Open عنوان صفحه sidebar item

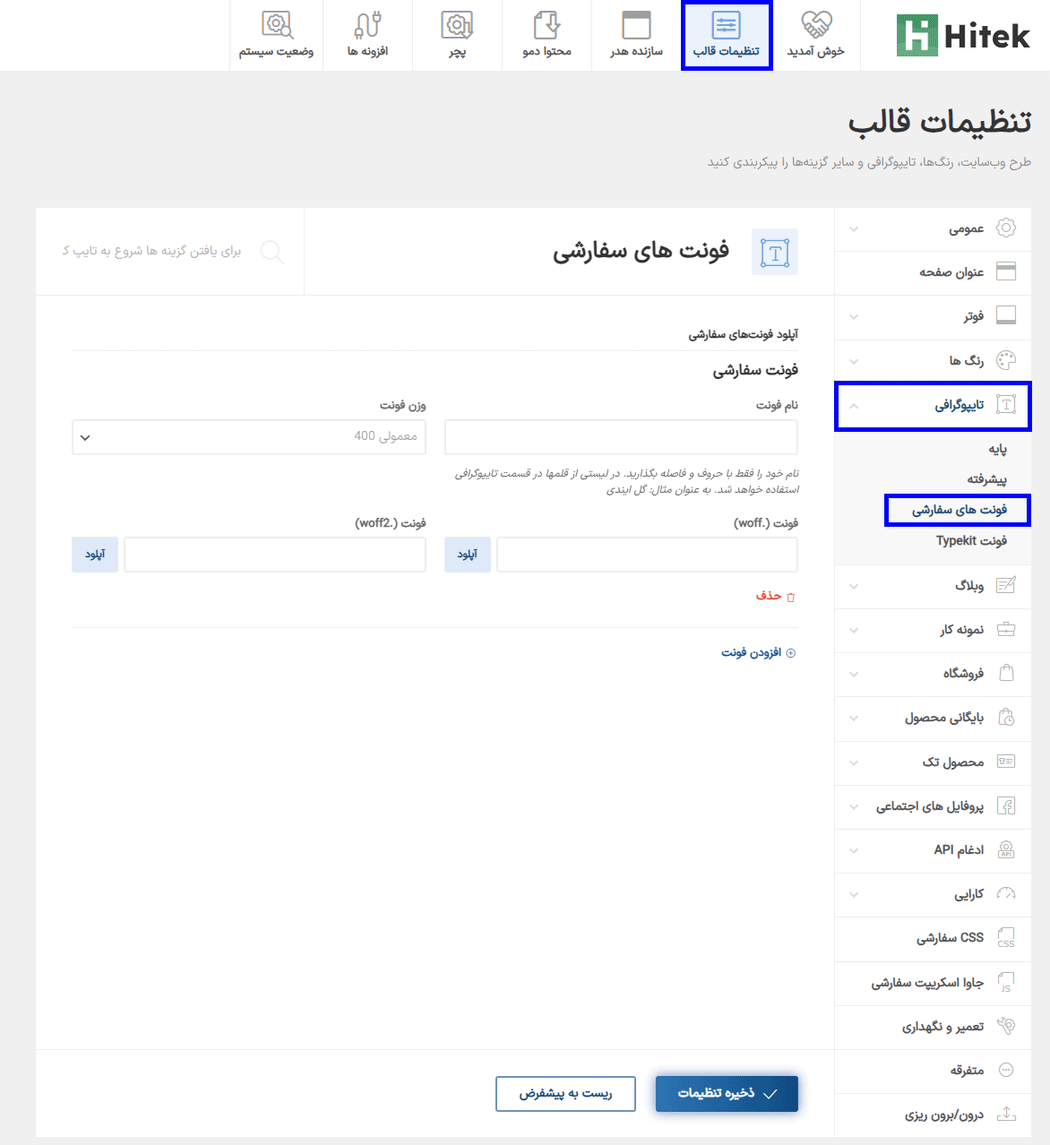pos(932,272)
